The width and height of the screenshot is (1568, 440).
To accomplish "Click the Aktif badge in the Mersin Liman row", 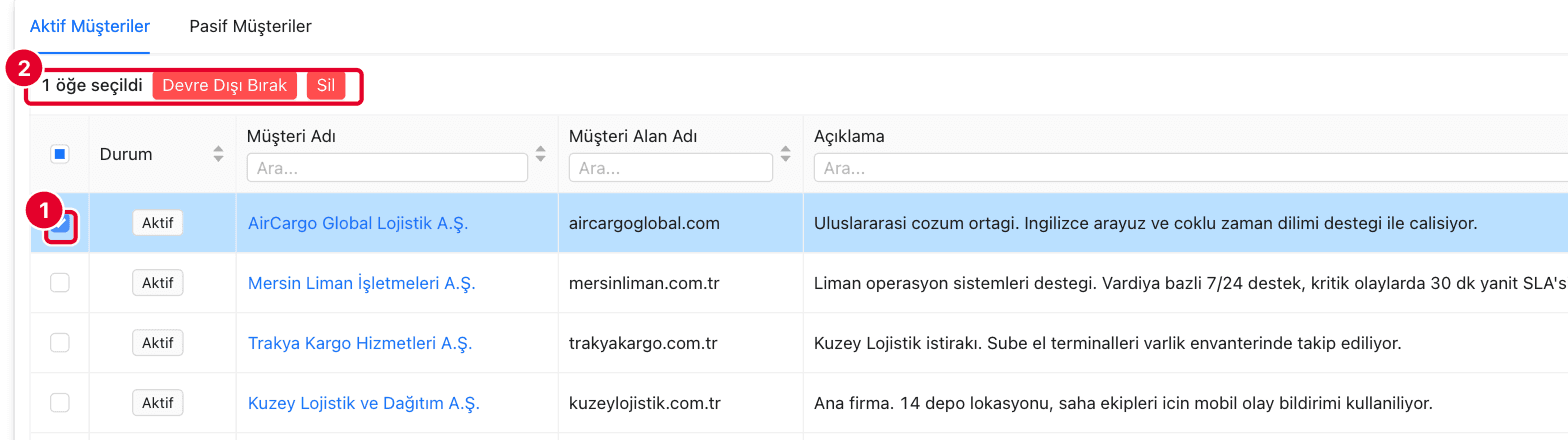I will tap(158, 283).
